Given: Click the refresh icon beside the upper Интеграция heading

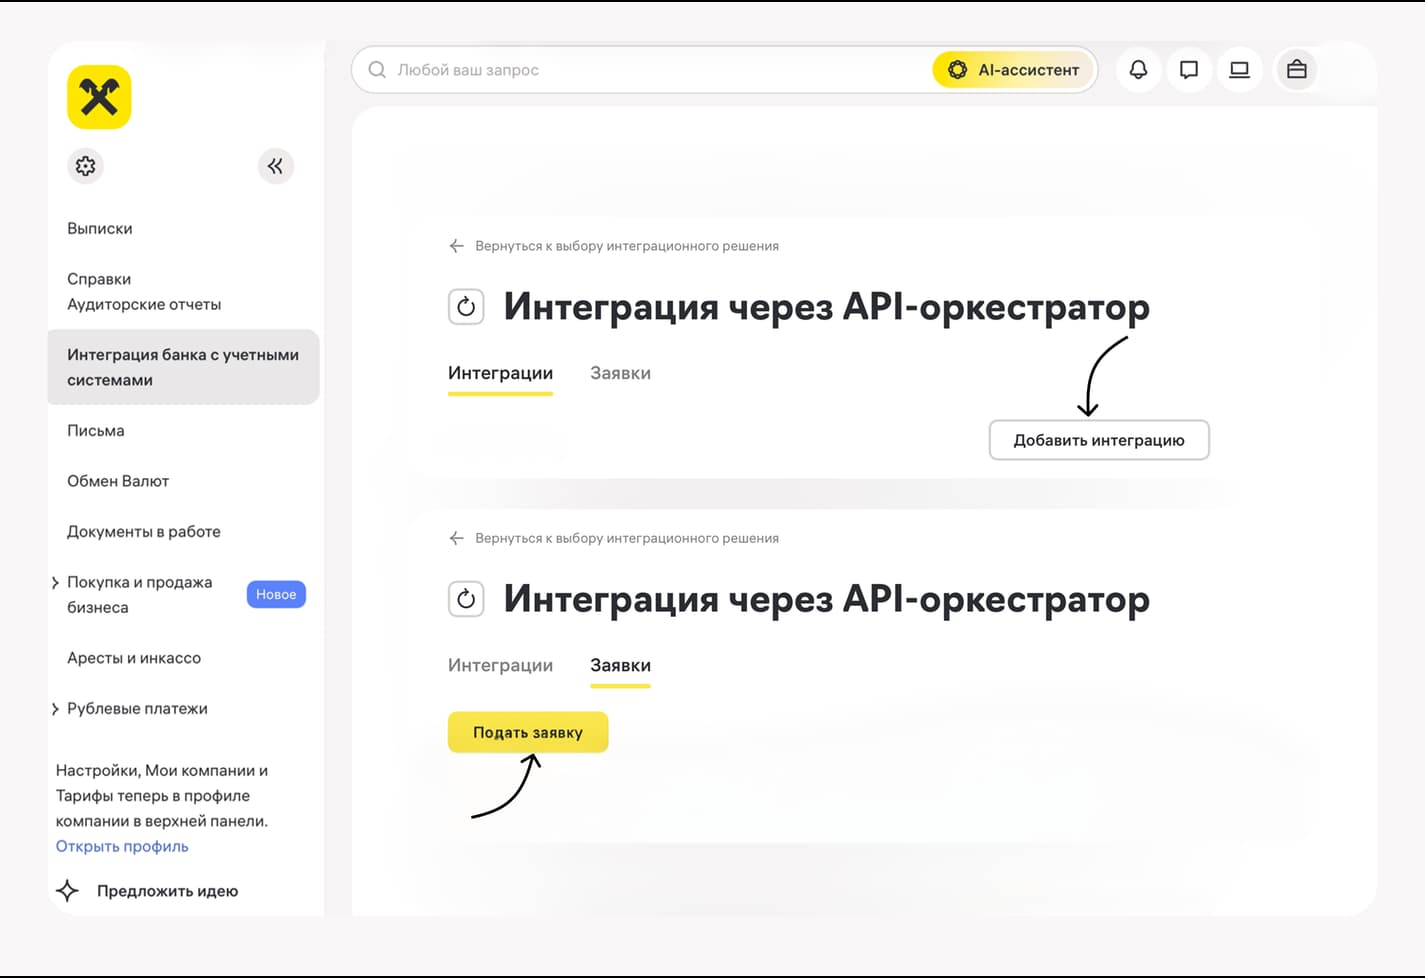Looking at the screenshot, I should [x=466, y=307].
